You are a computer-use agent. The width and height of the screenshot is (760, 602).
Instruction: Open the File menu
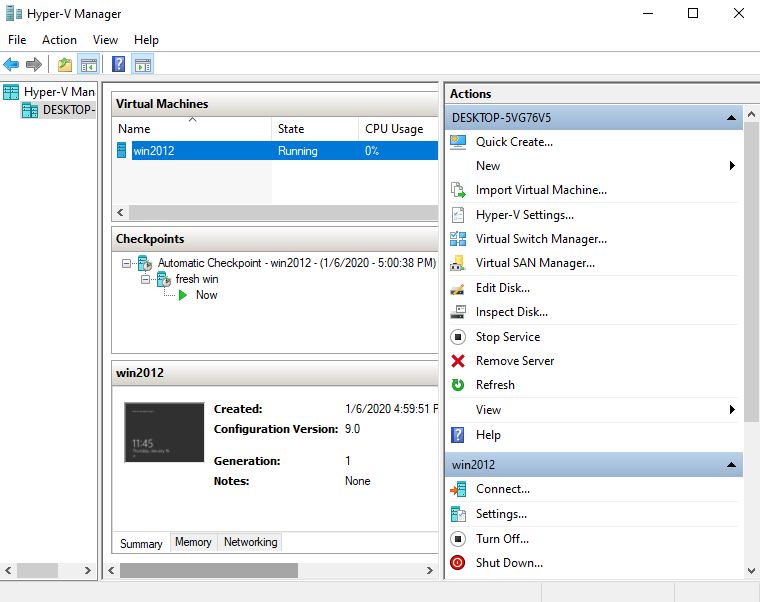(x=17, y=40)
